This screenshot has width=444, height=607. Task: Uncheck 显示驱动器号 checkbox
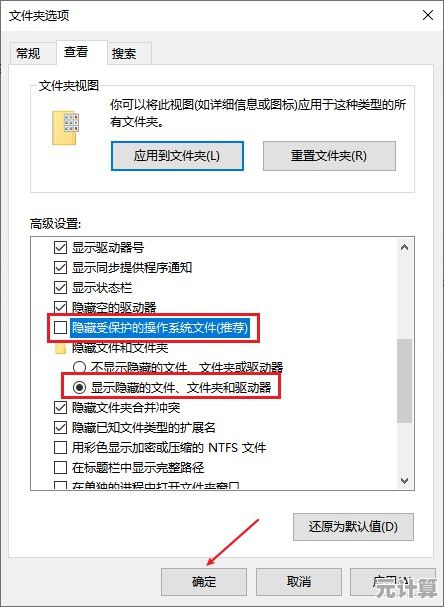tap(60, 247)
